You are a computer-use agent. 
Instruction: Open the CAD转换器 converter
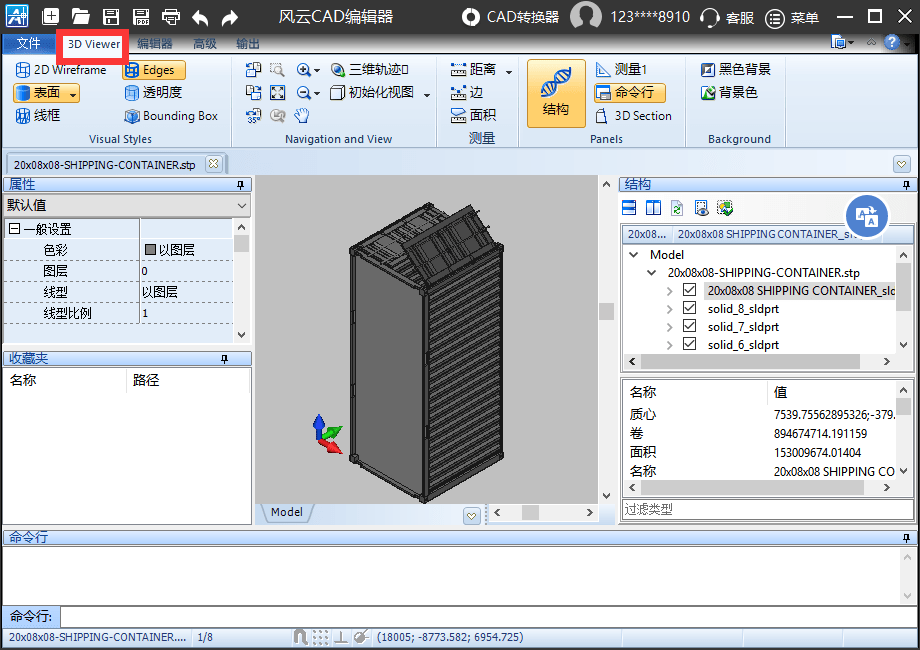tap(510, 17)
